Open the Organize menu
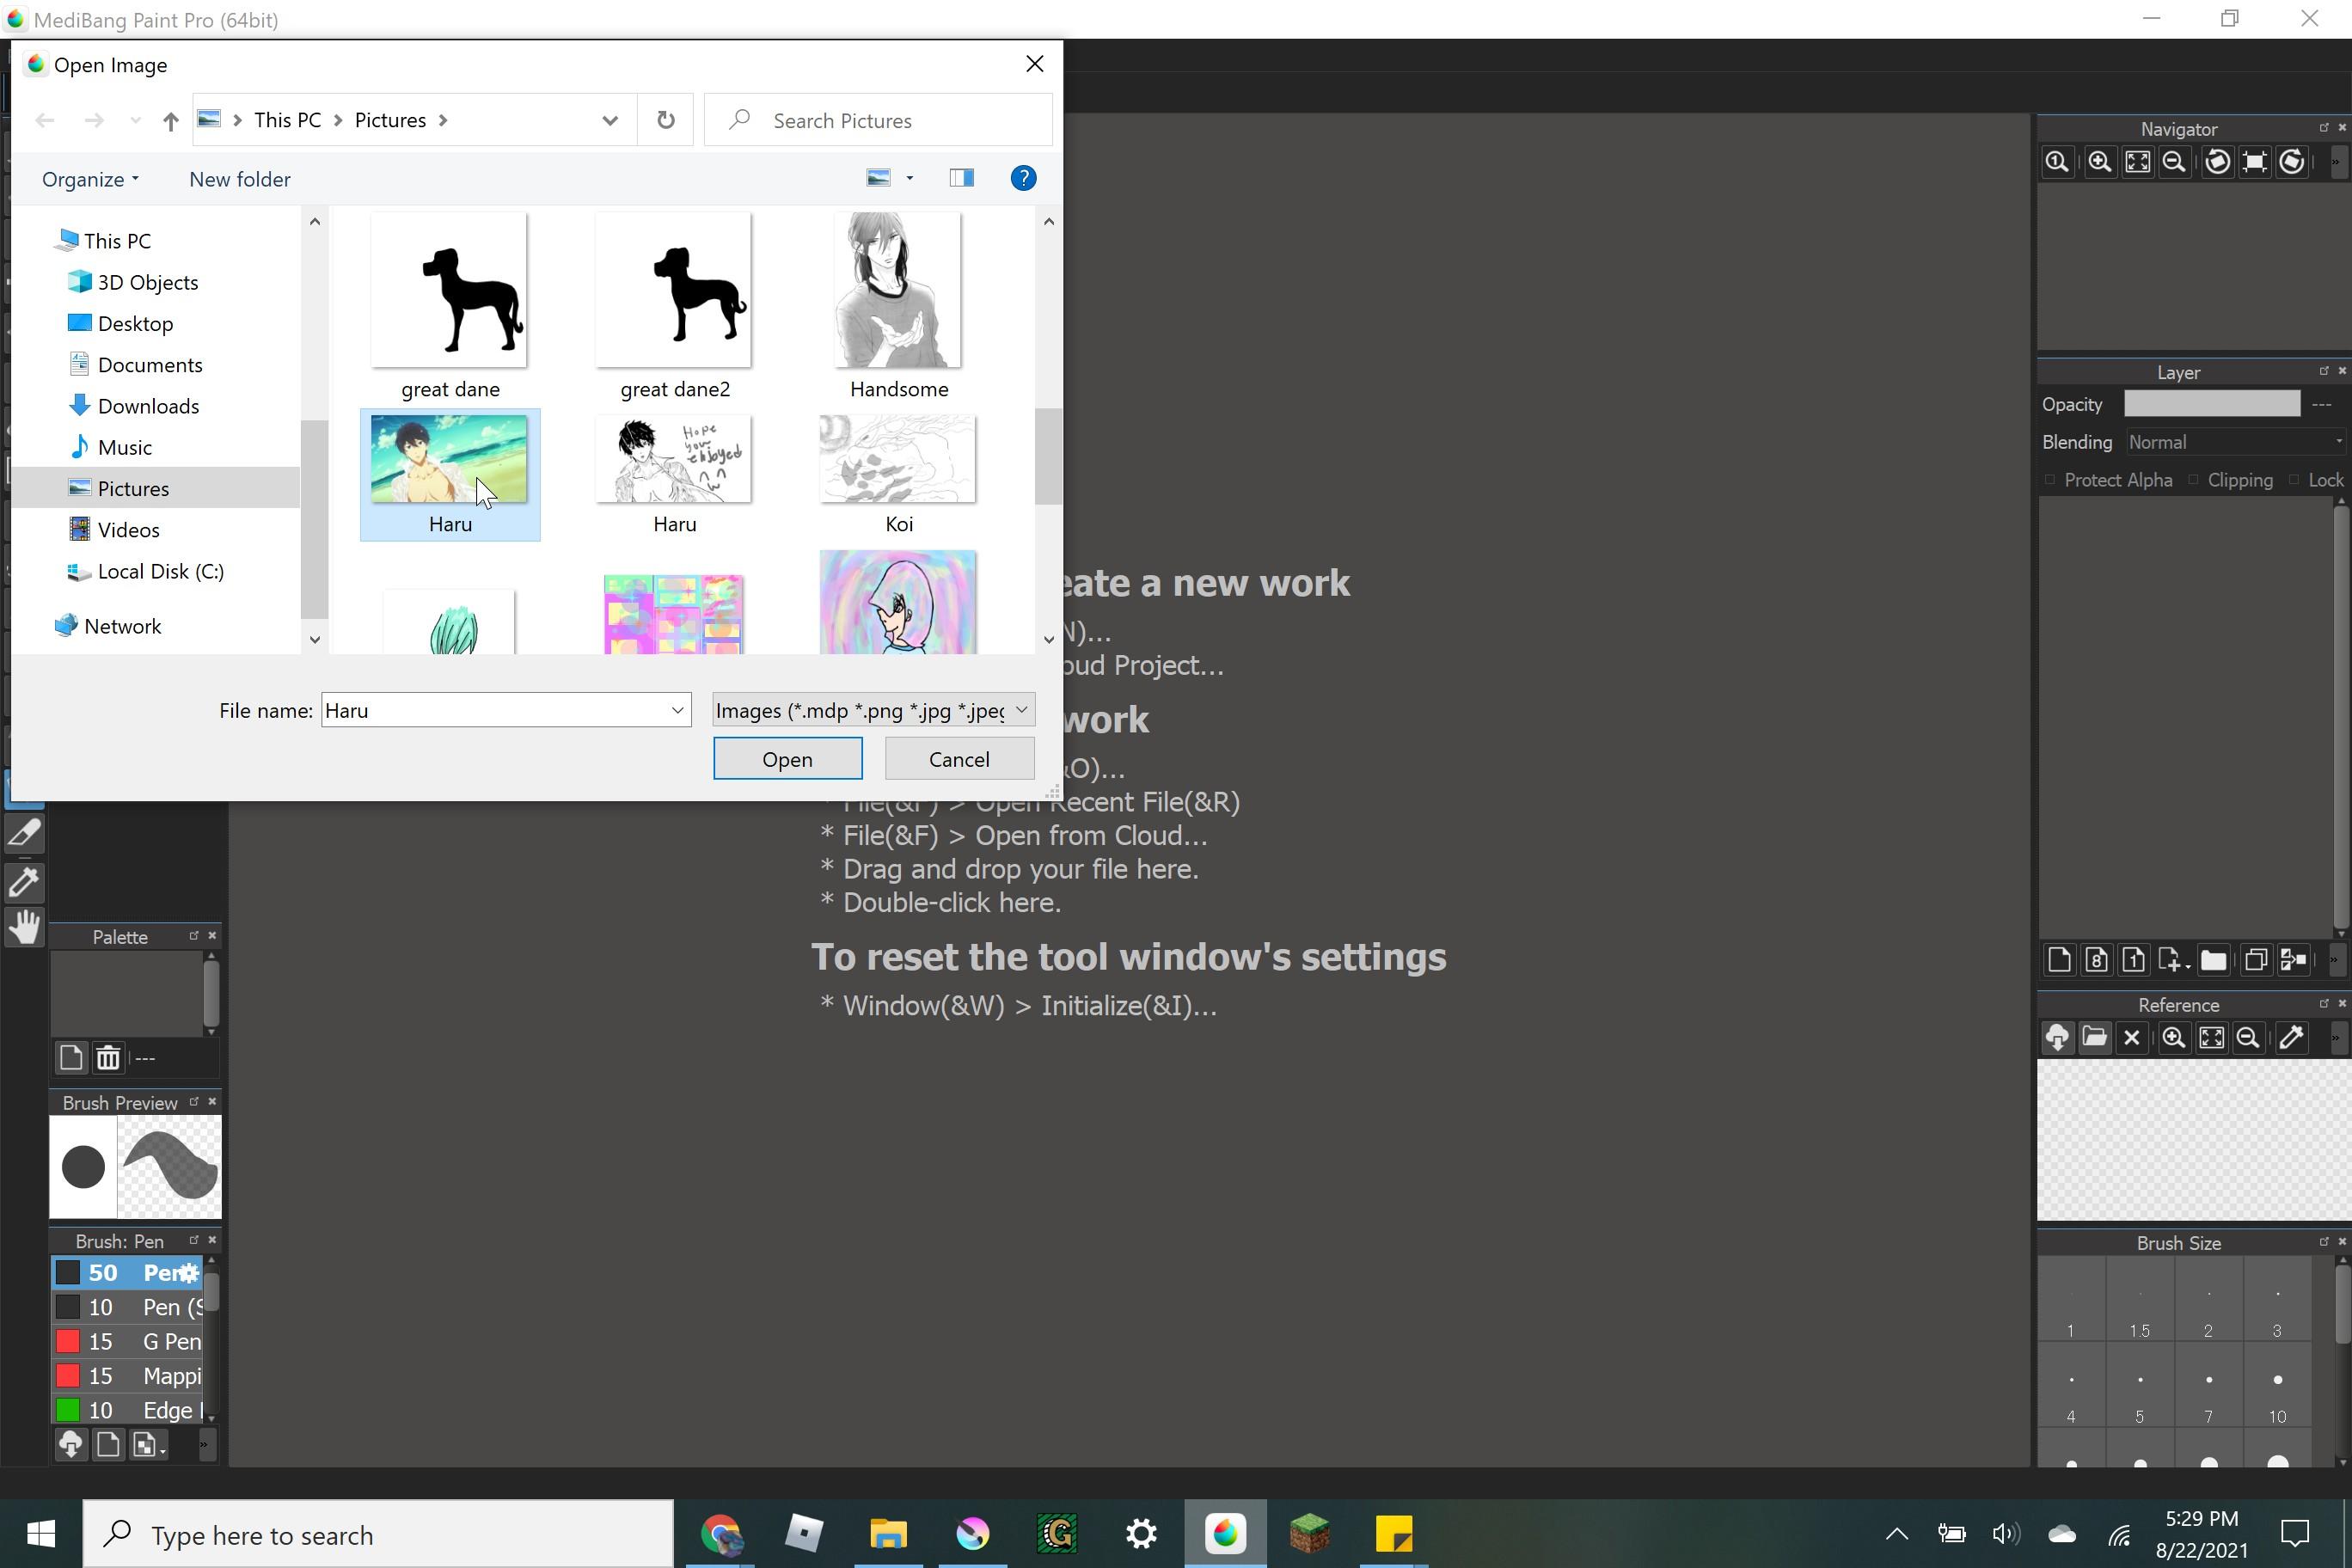This screenshot has height=1568, width=2352. point(90,179)
